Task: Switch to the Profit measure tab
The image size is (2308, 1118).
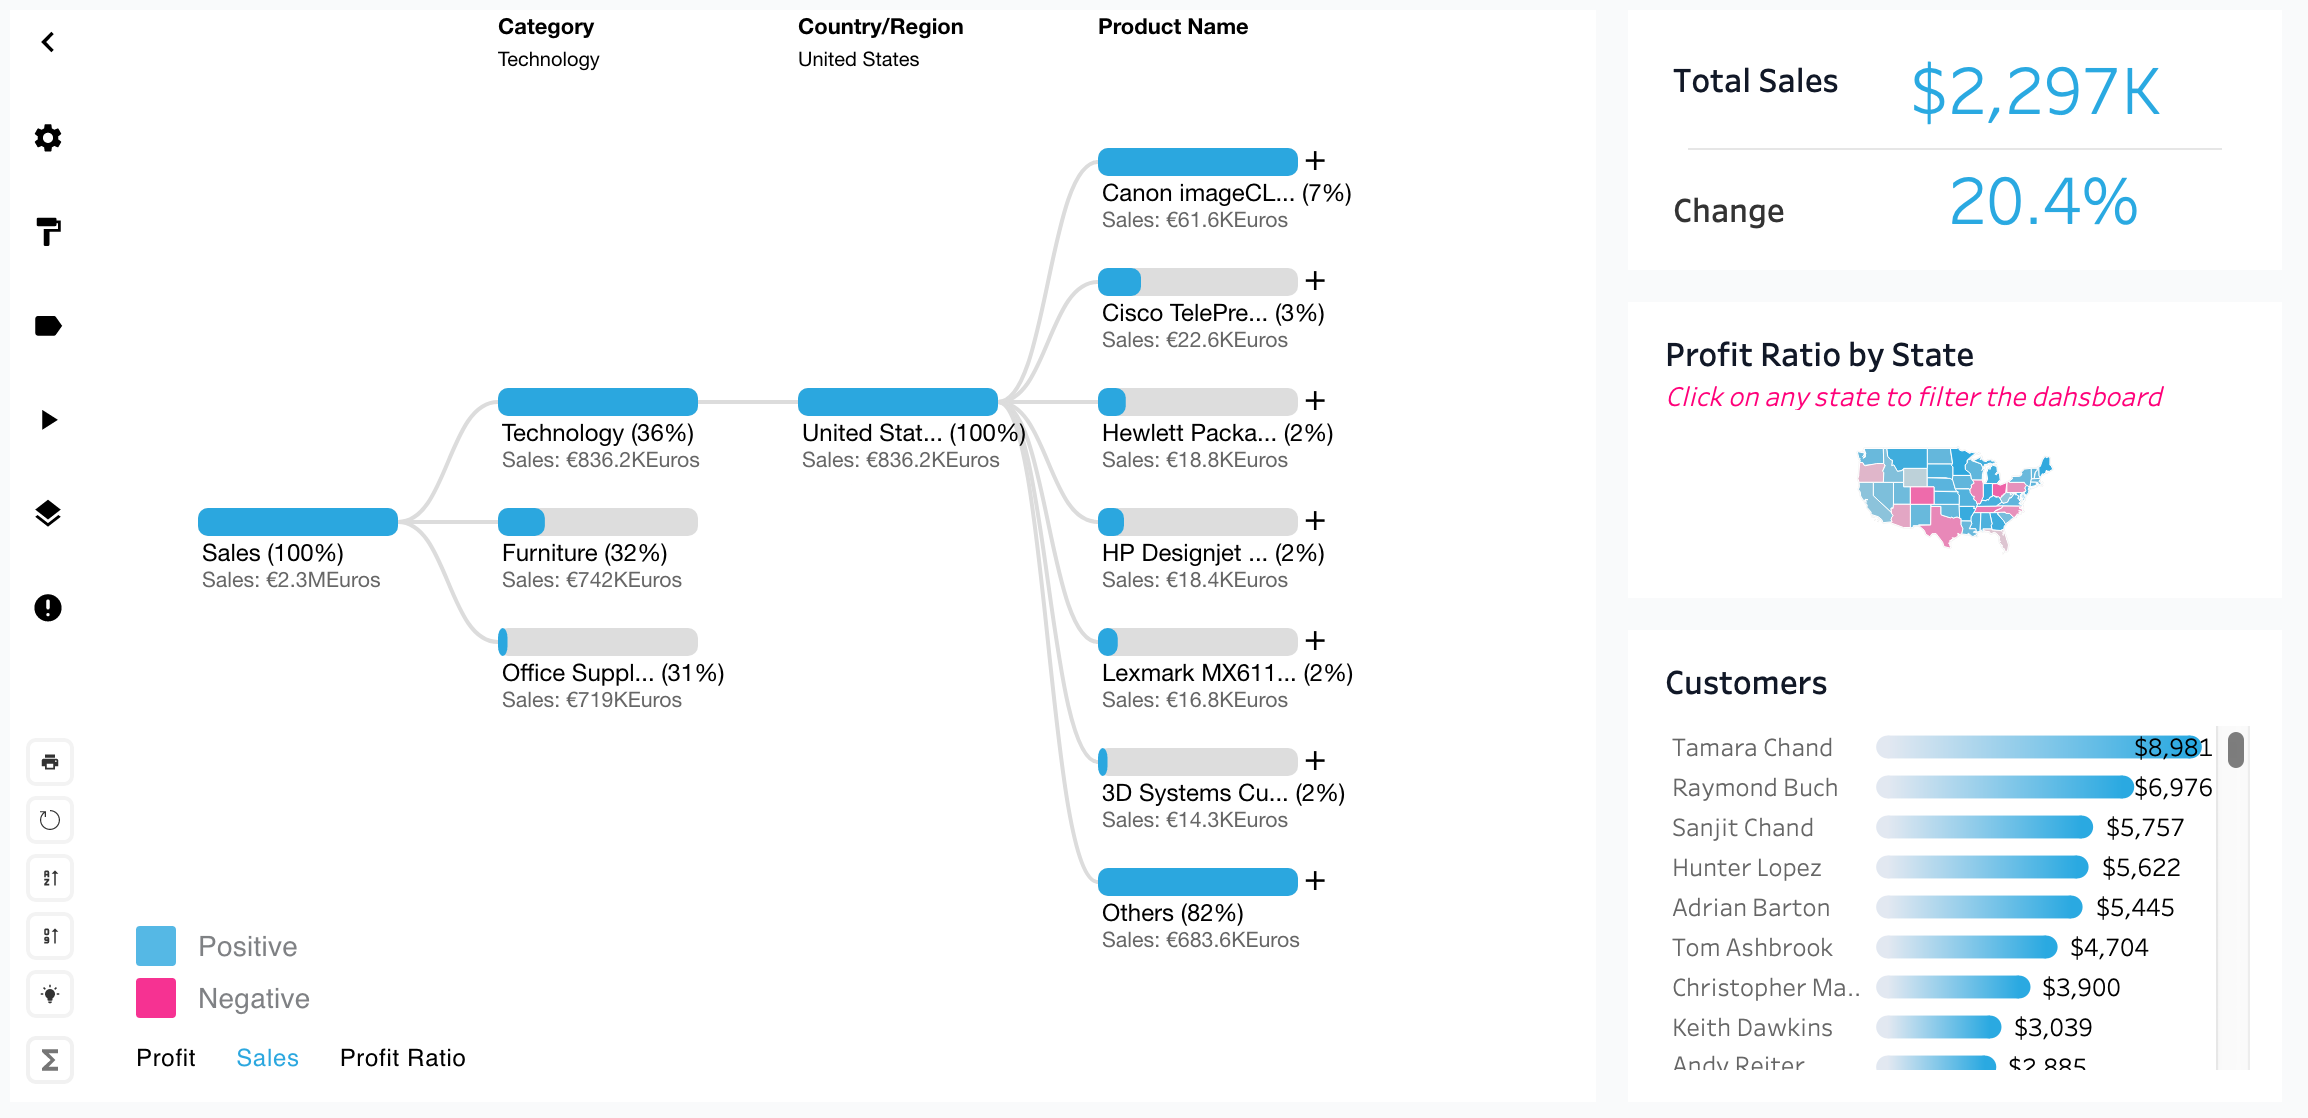Action: [166, 1058]
